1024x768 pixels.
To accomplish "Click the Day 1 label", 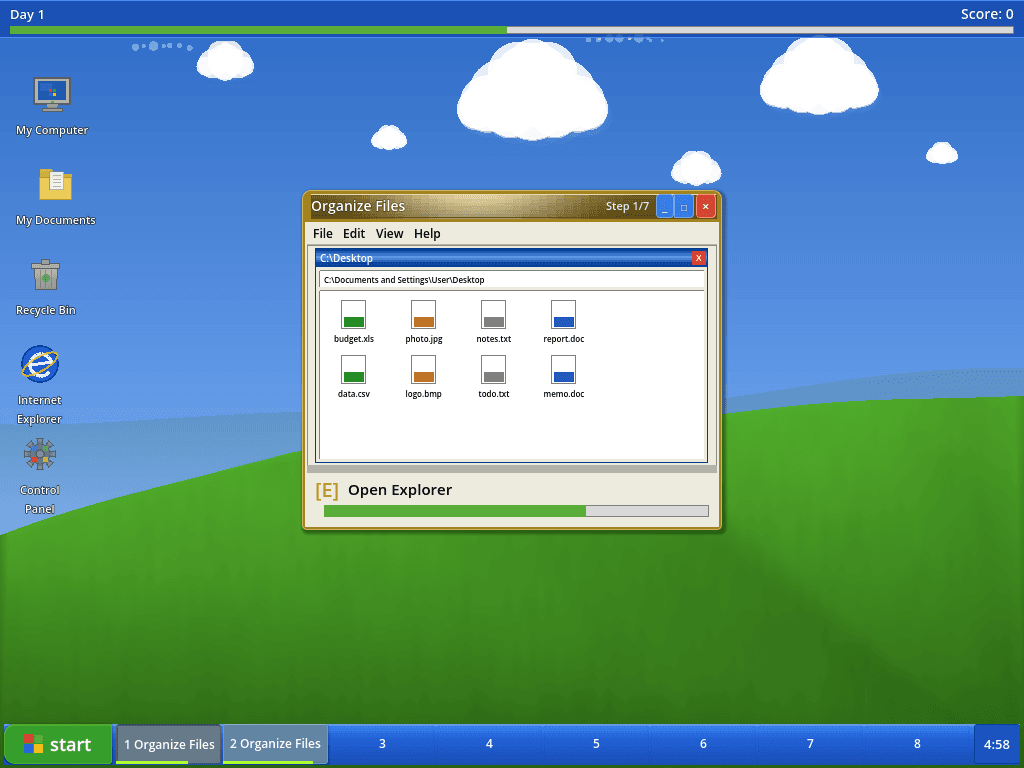I will [x=27, y=14].
